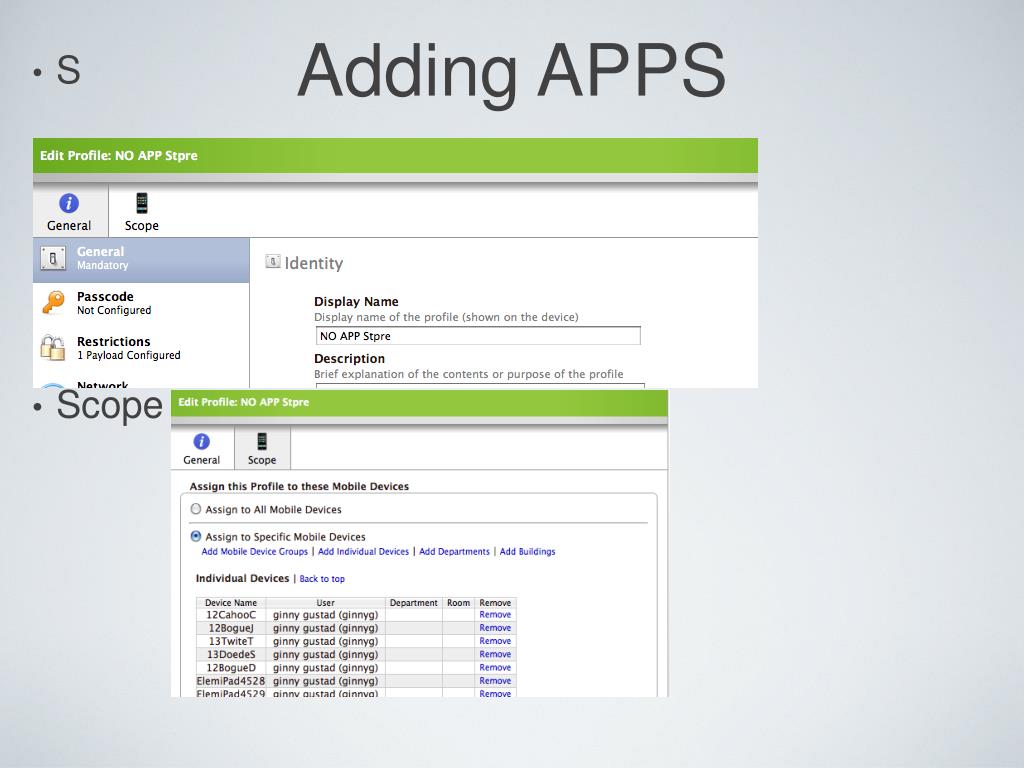This screenshot has height=768, width=1024.
Task: Select device name 12CahooC
Action: pyautogui.click(x=231, y=615)
